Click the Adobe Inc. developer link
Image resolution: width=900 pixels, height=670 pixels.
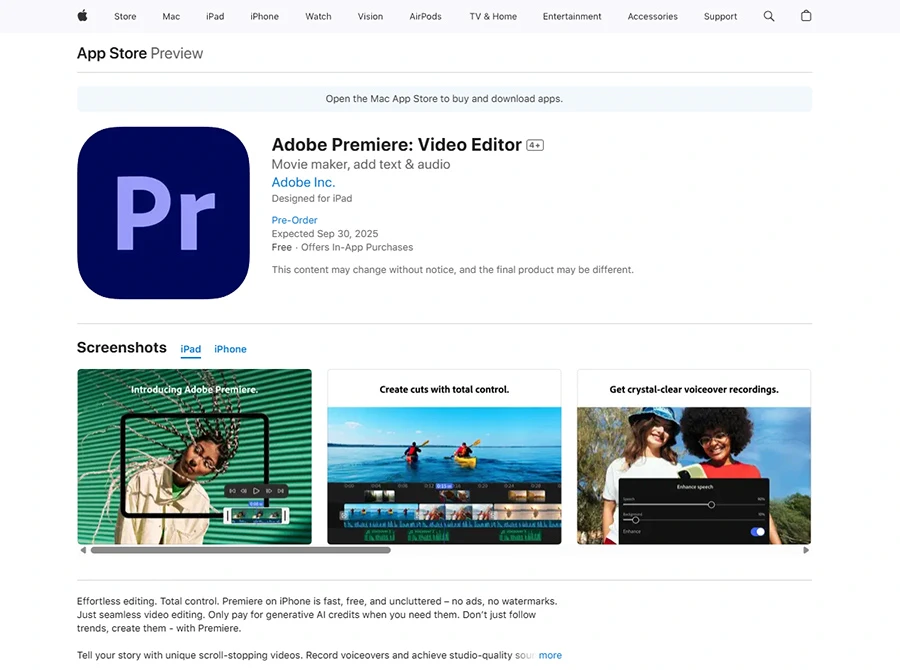pyautogui.click(x=302, y=182)
